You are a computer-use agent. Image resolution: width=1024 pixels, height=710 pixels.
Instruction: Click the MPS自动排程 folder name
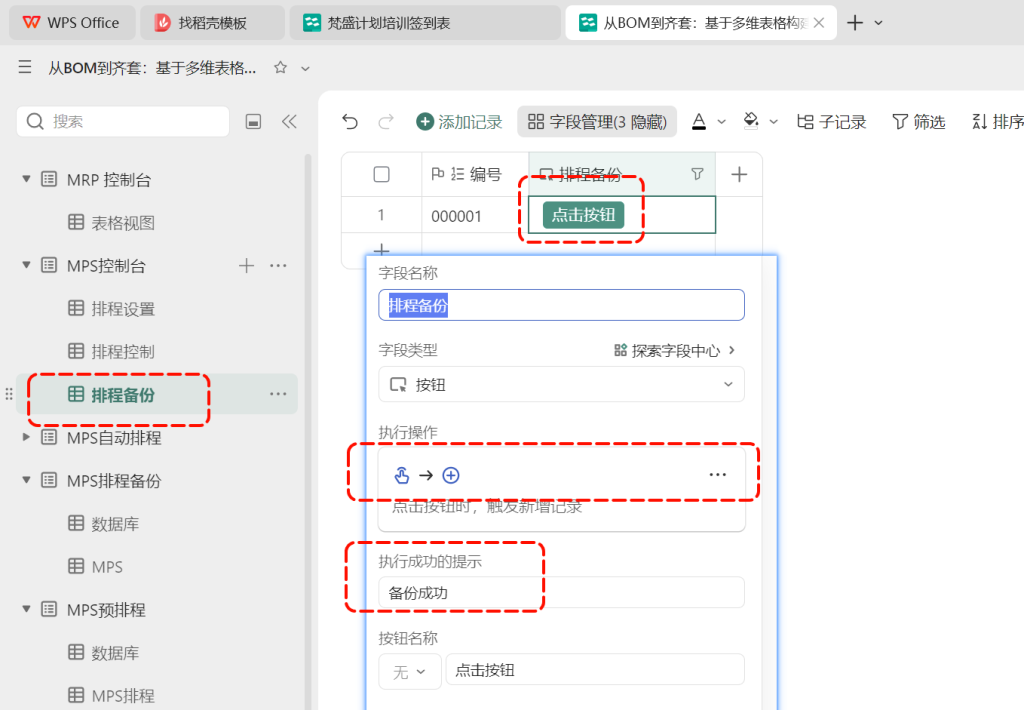tap(114, 437)
